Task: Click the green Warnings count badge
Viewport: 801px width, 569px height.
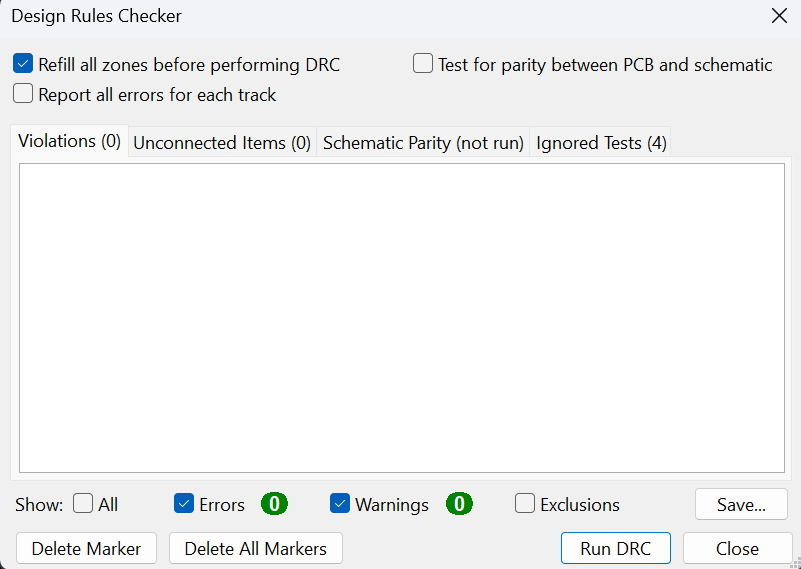Action: click(459, 504)
